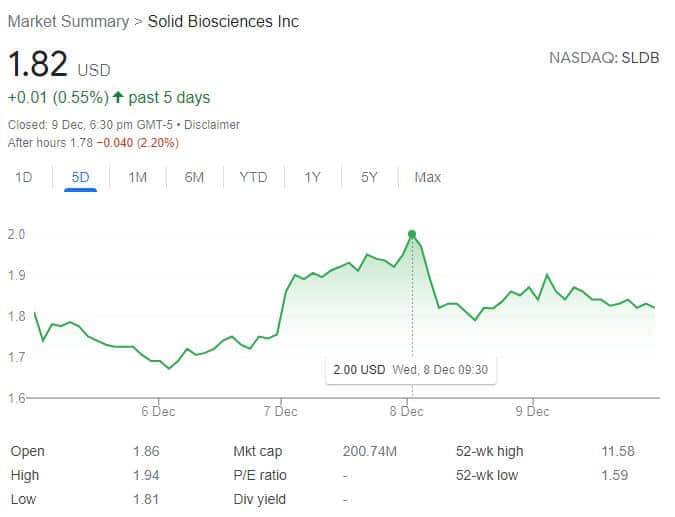The height and width of the screenshot is (517, 675).
Task: Select the 5D time range tab
Action: coord(81,177)
